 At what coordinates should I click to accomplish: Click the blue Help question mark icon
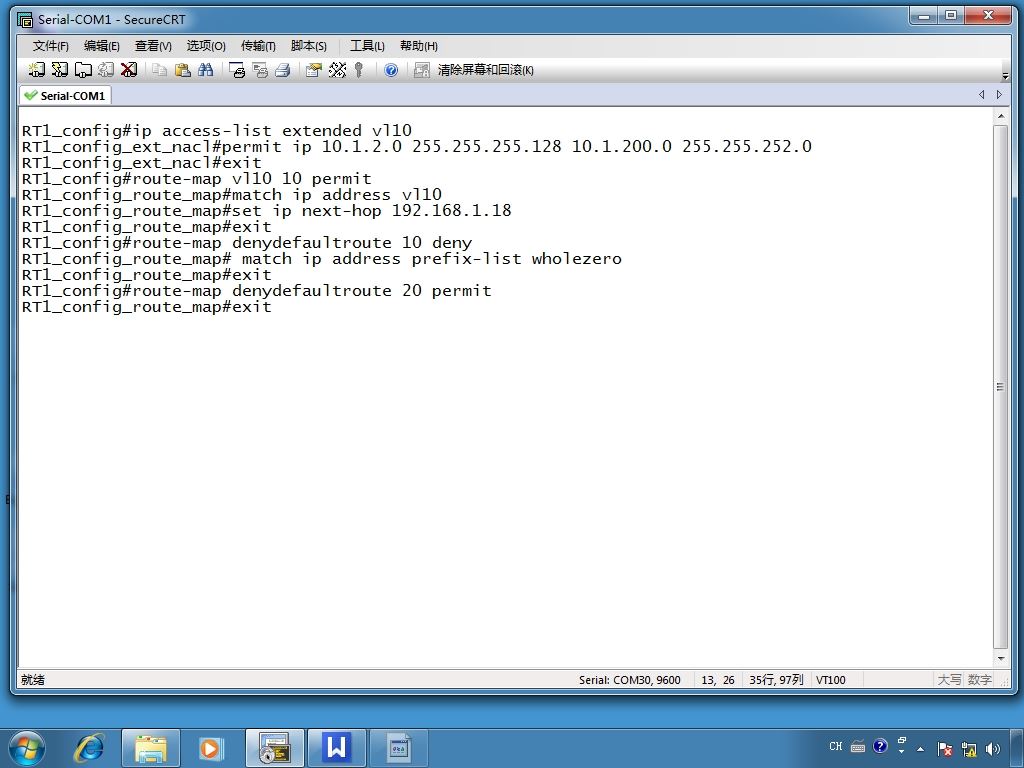(x=391, y=69)
